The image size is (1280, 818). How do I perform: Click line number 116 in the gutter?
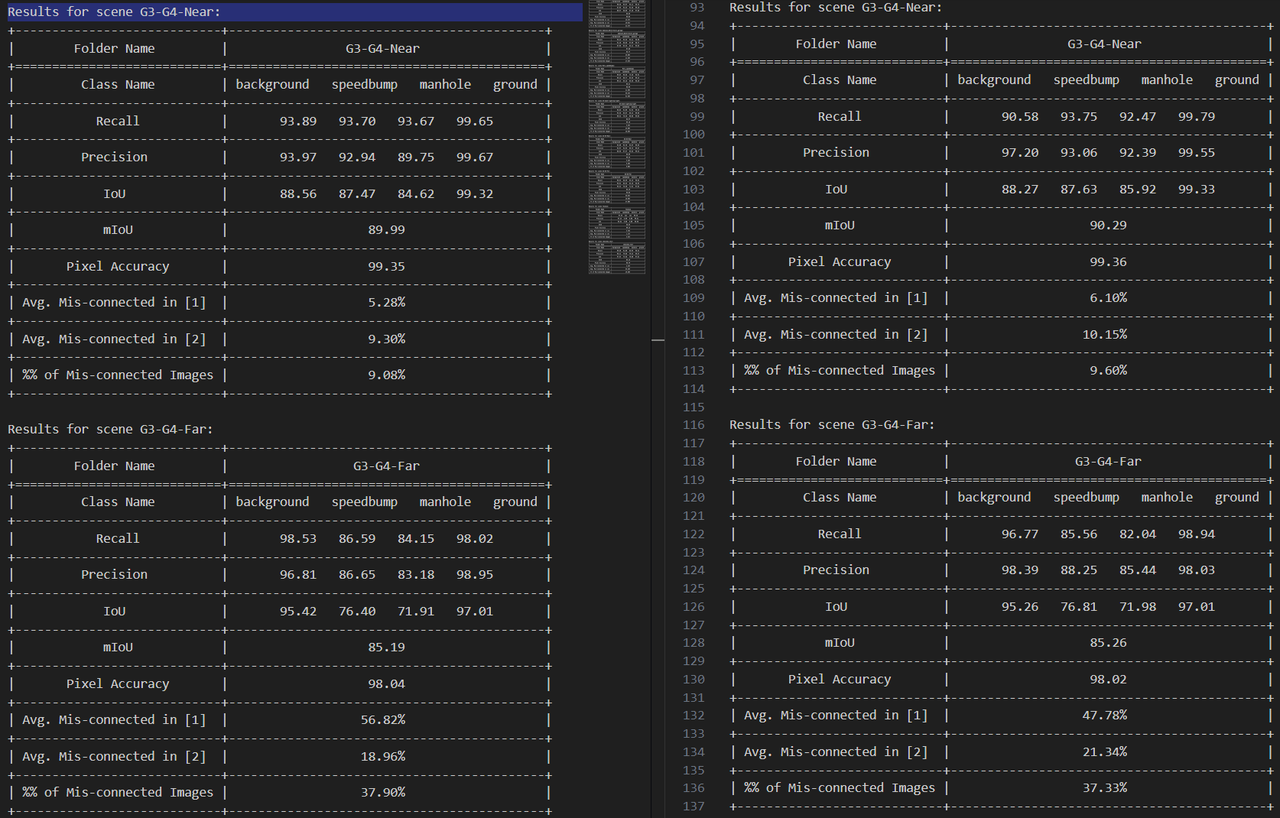[693, 425]
